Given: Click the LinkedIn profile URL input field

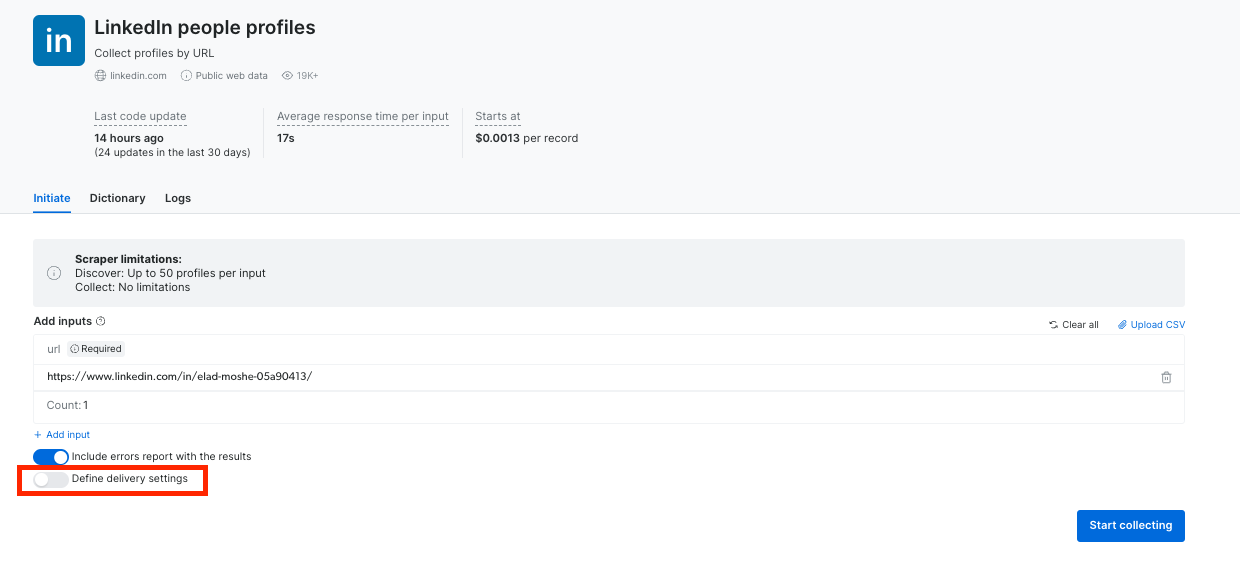Looking at the screenshot, I should pos(598,377).
